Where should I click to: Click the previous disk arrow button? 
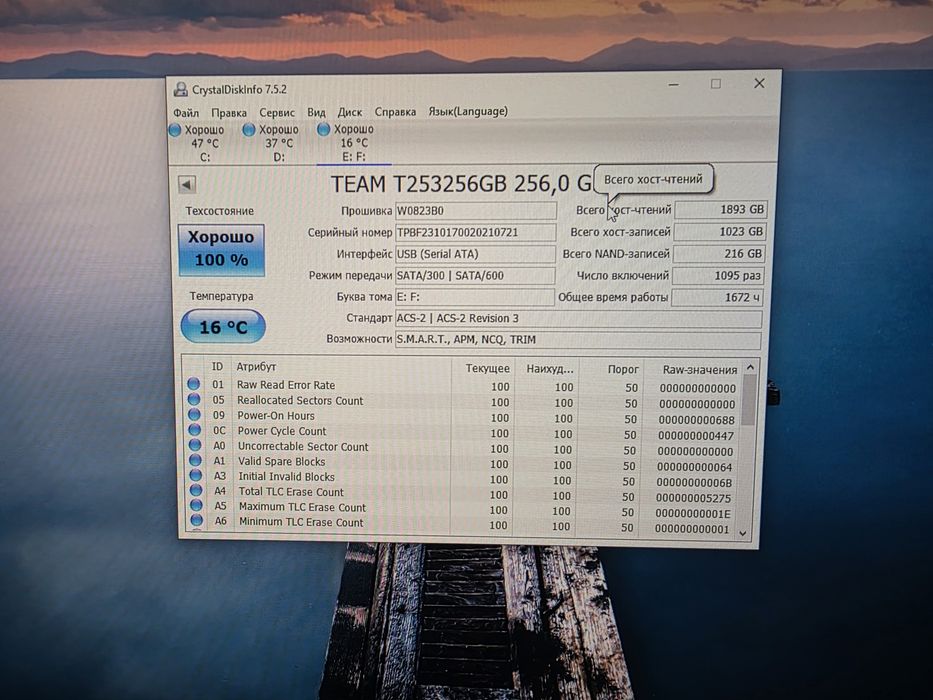tap(187, 185)
